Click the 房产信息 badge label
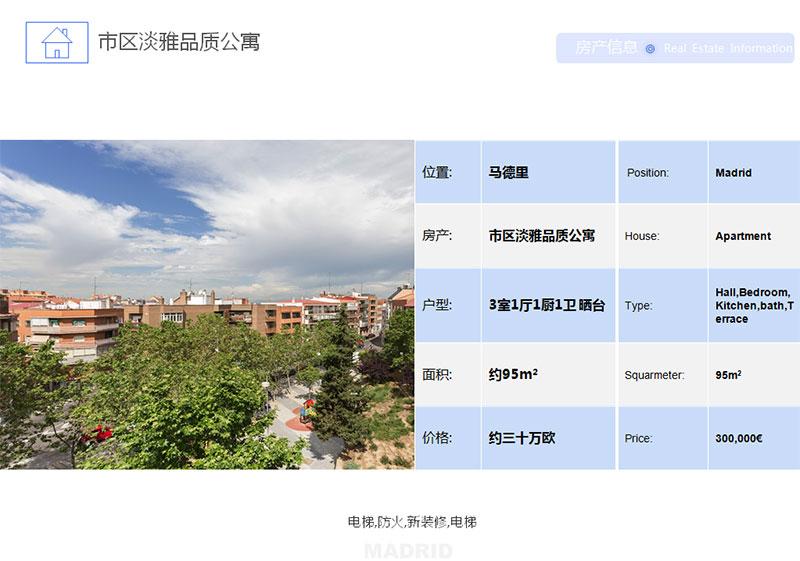 pos(606,47)
